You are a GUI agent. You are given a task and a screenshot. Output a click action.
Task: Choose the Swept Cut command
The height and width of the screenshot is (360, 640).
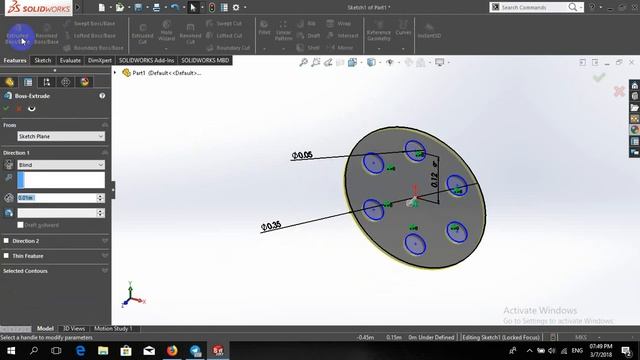pos(224,24)
